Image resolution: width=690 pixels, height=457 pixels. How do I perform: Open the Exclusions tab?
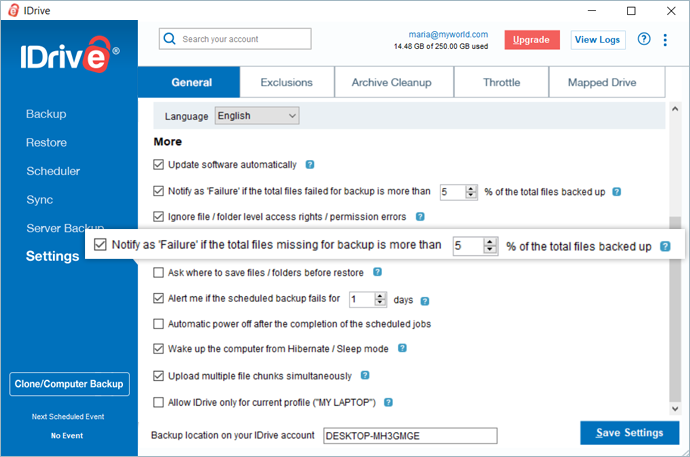click(286, 82)
